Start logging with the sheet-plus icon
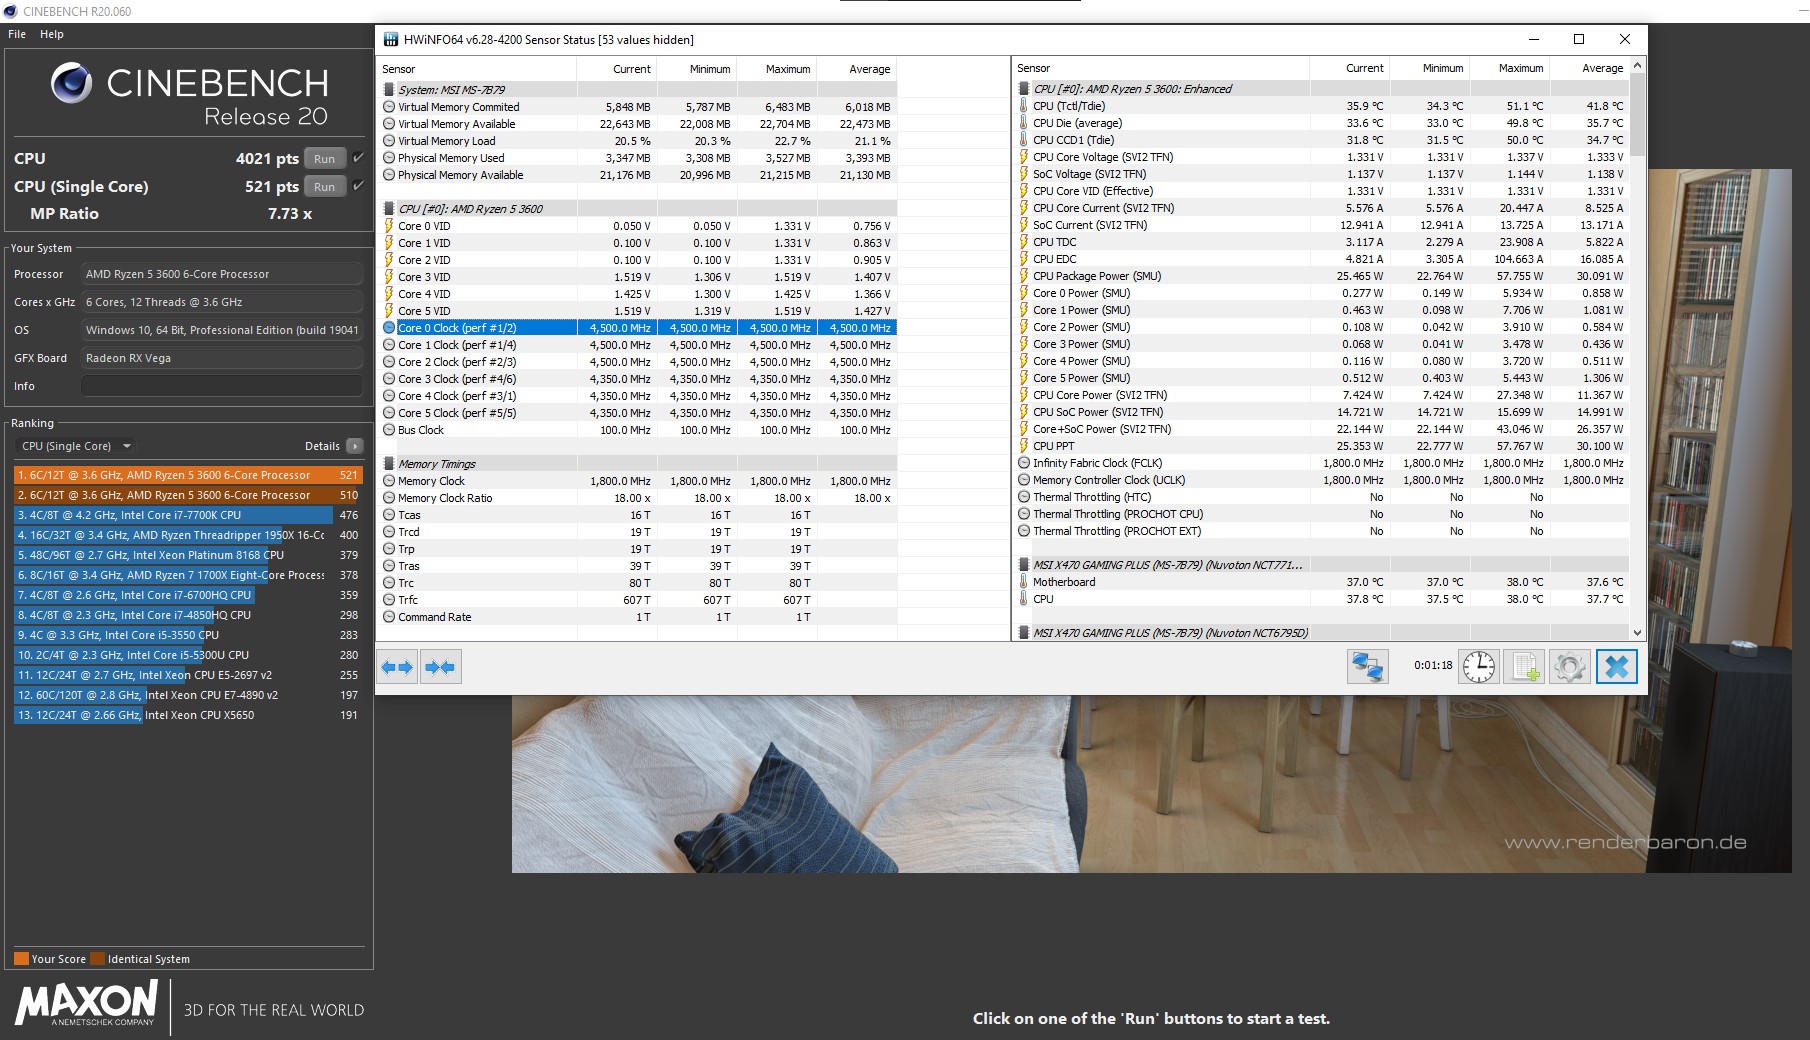Image resolution: width=1810 pixels, height=1040 pixels. (1524, 666)
